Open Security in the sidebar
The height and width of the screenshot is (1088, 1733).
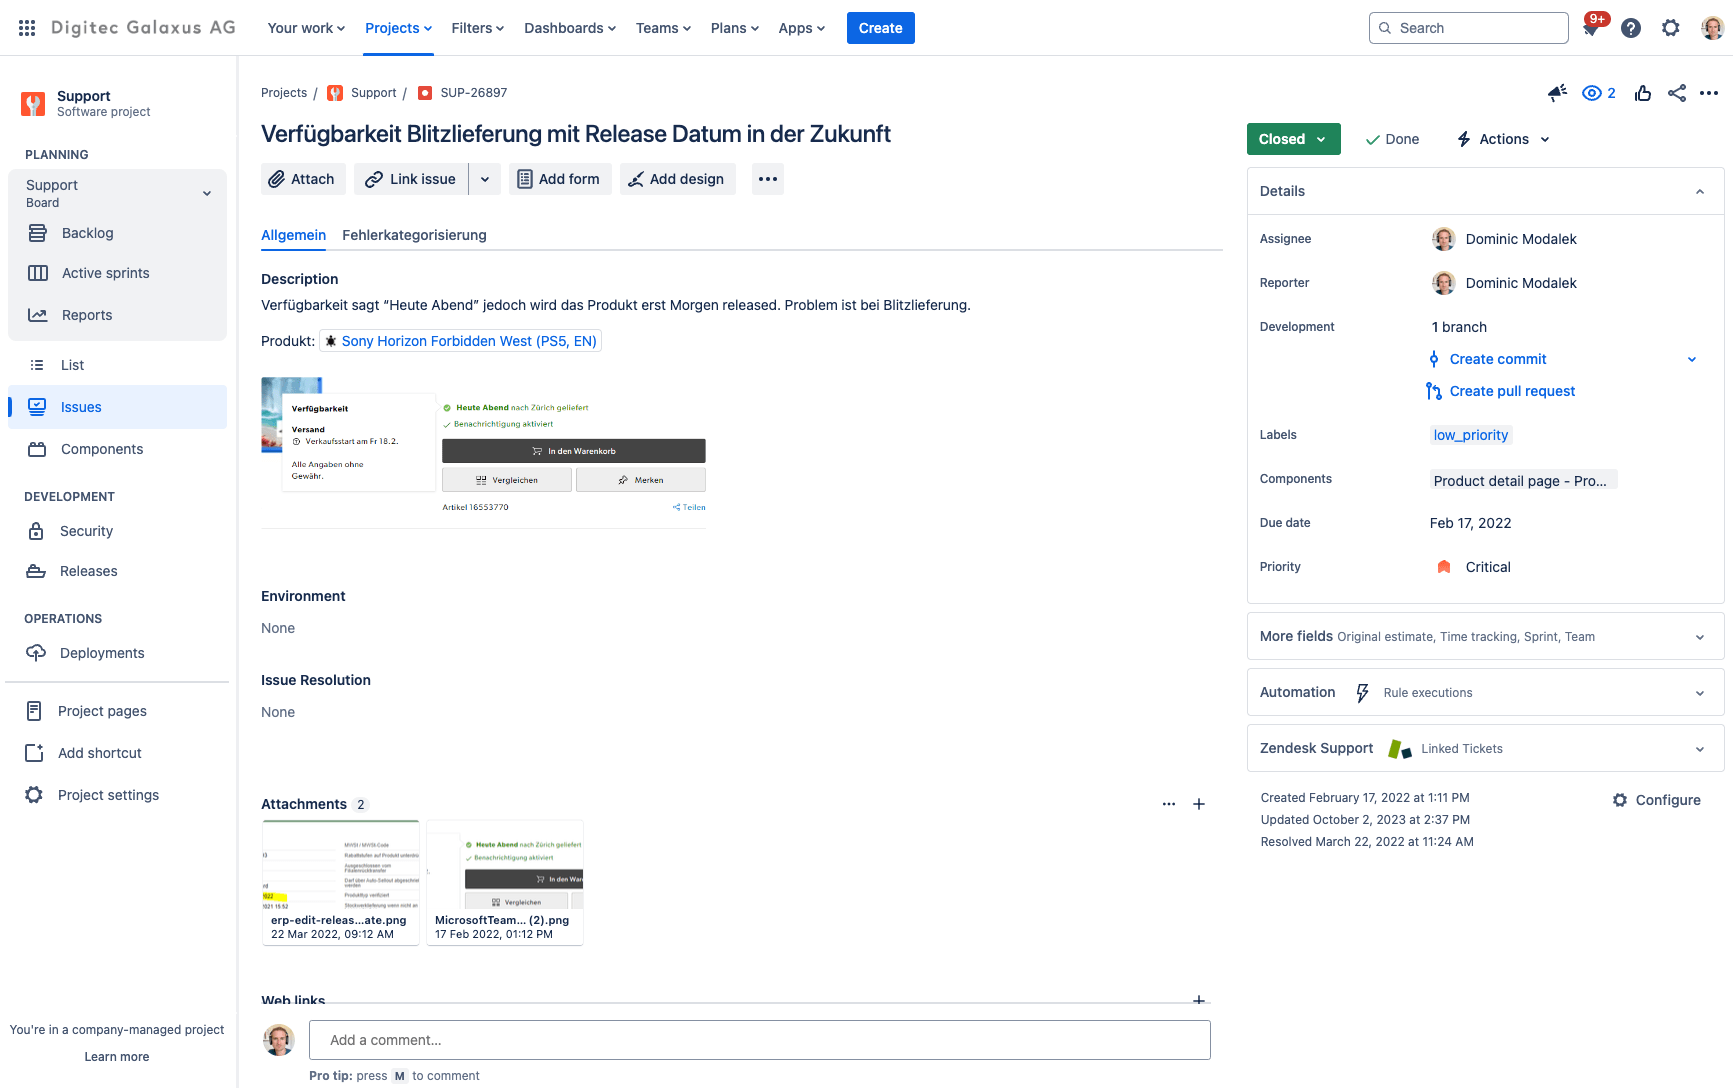coord(117,531)
